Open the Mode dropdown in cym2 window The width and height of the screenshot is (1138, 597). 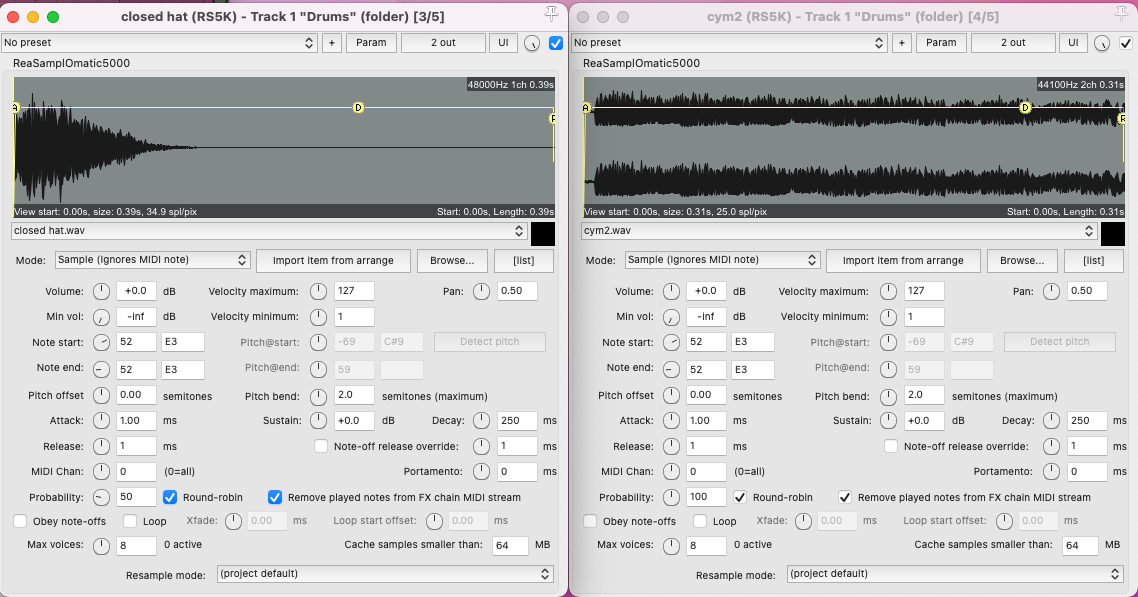pyautogui.click(x=722, y=260)
